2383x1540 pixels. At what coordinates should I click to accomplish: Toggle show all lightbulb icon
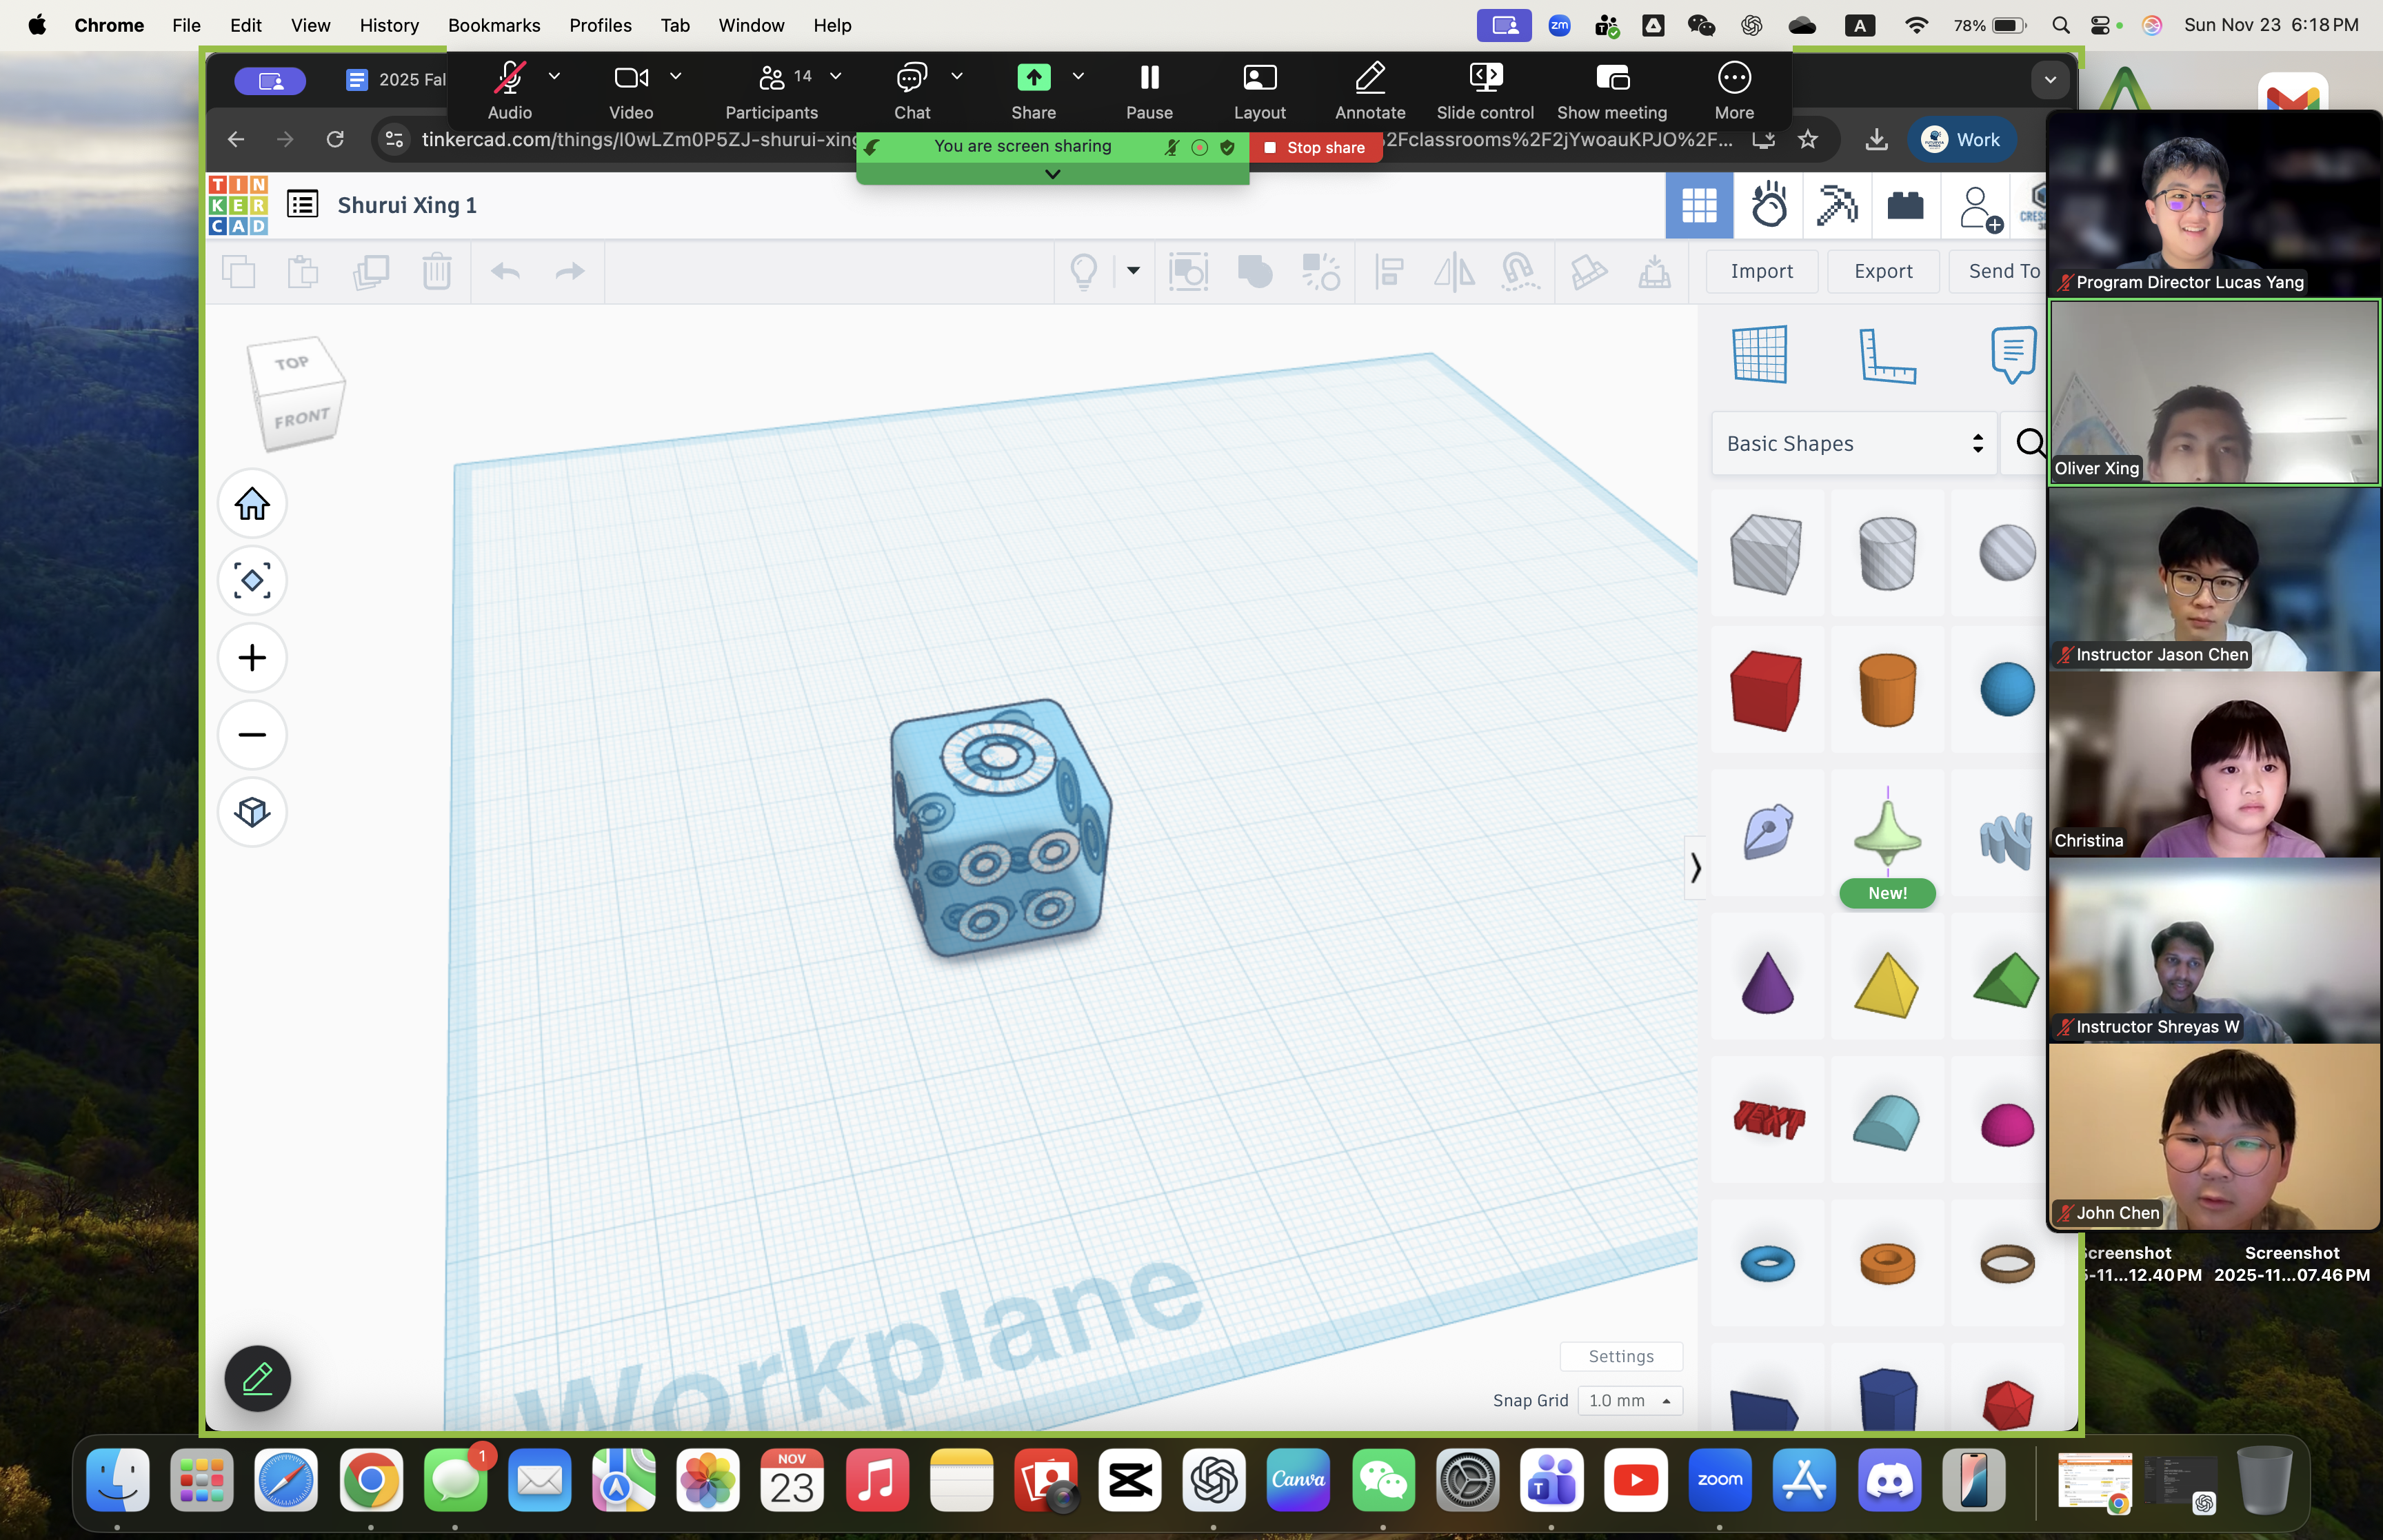(1084, 272)
